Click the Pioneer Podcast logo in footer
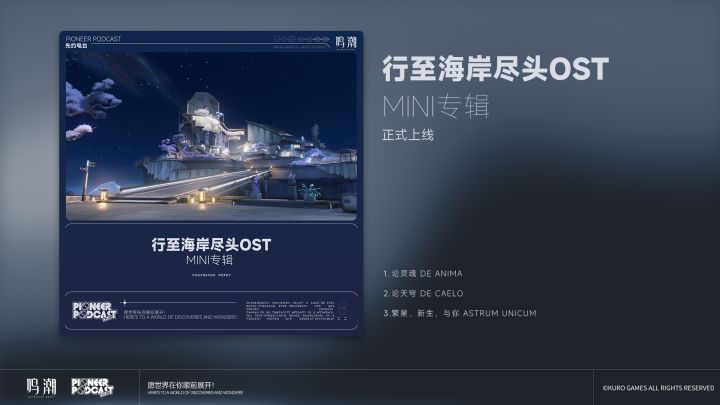This screenshot has width=720, height=405. coord(92,387)
